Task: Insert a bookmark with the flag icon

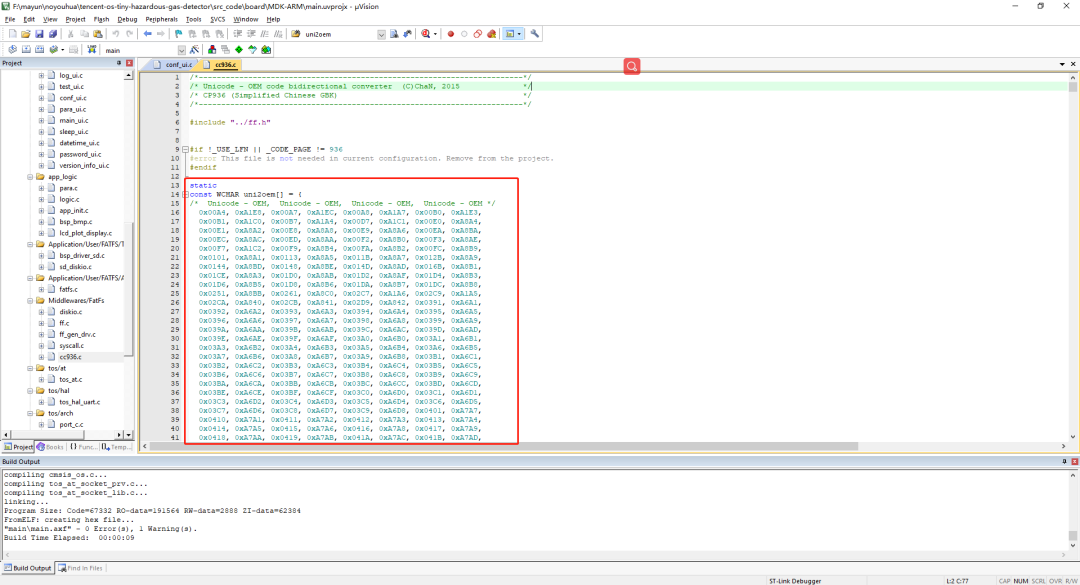Action: (x=178, y=34)
